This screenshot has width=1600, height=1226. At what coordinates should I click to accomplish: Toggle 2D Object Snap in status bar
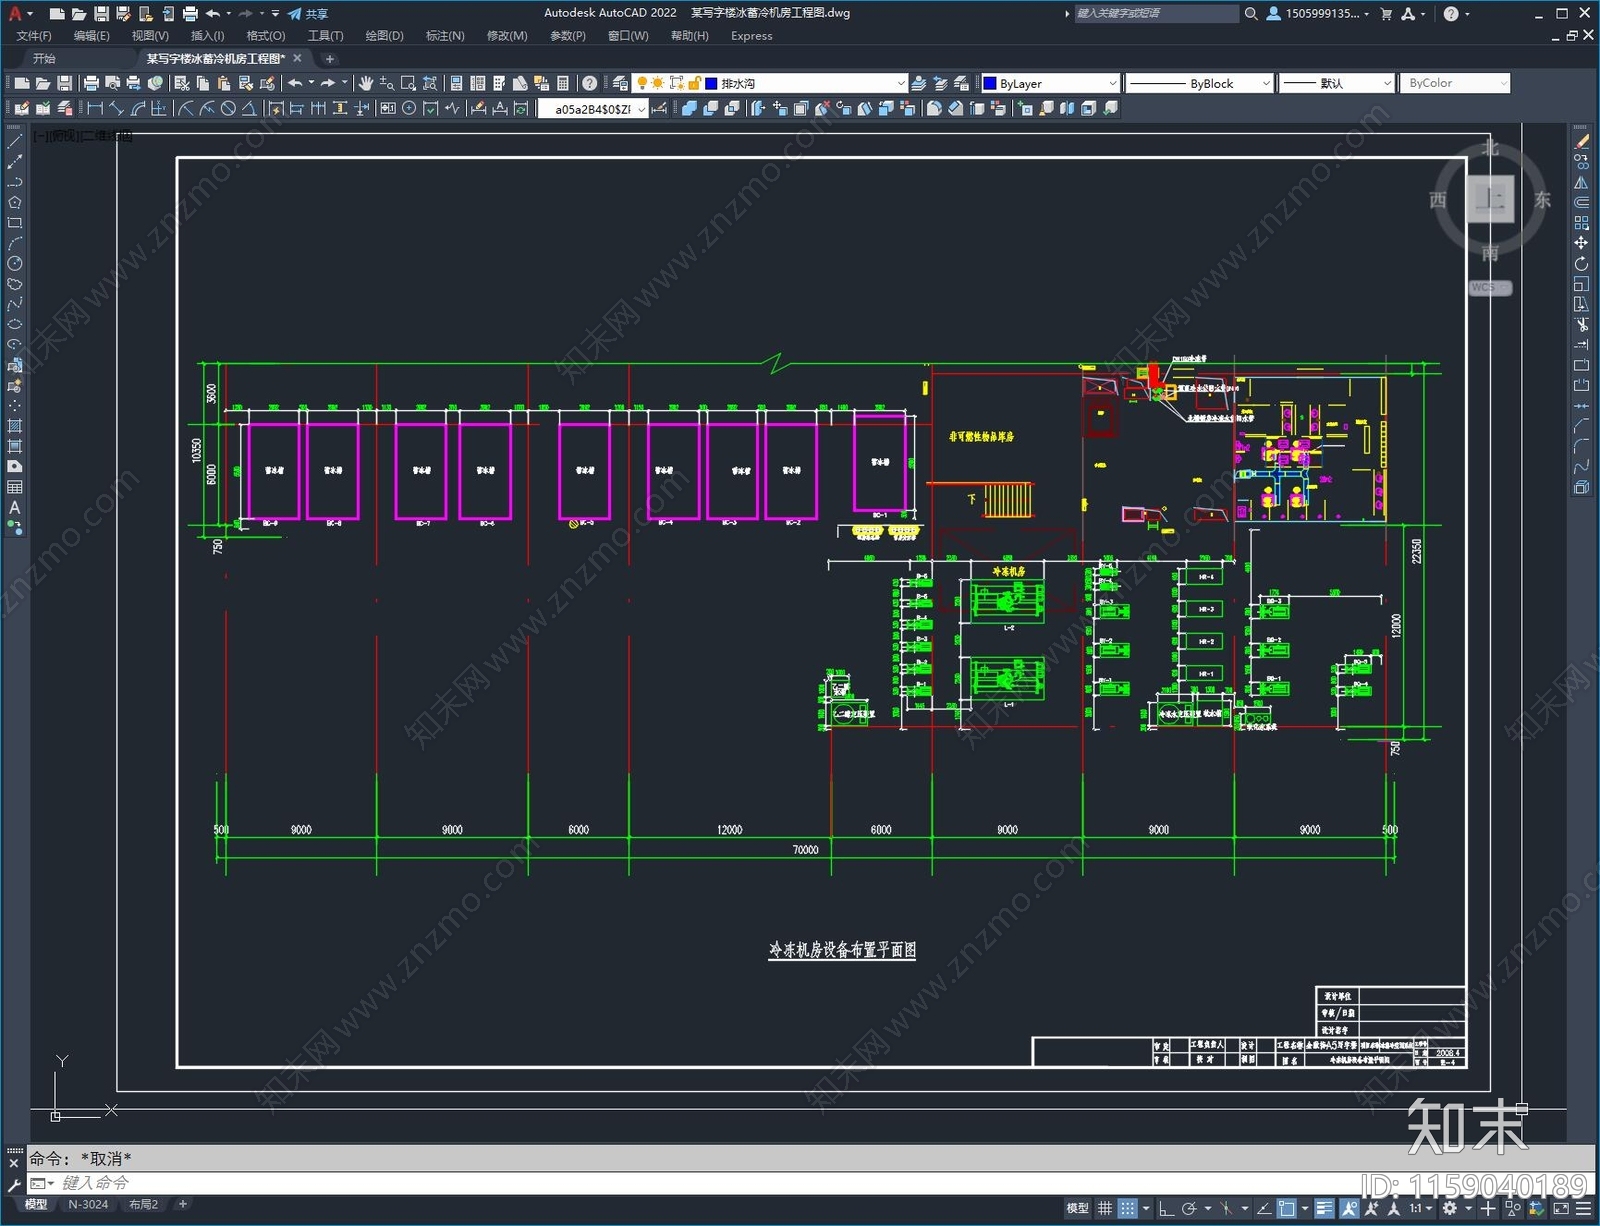tap(1285, 1208)
